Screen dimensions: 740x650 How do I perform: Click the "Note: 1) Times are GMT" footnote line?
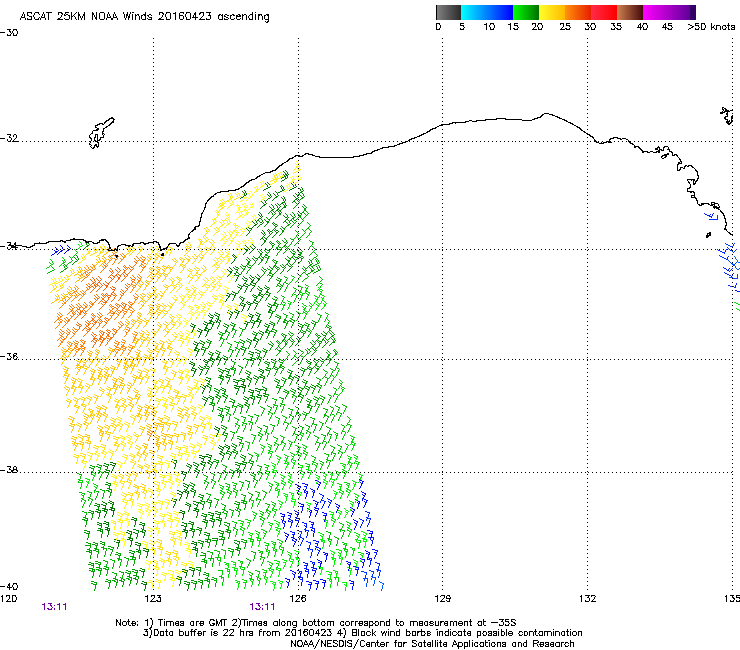[x=316, y=623]
